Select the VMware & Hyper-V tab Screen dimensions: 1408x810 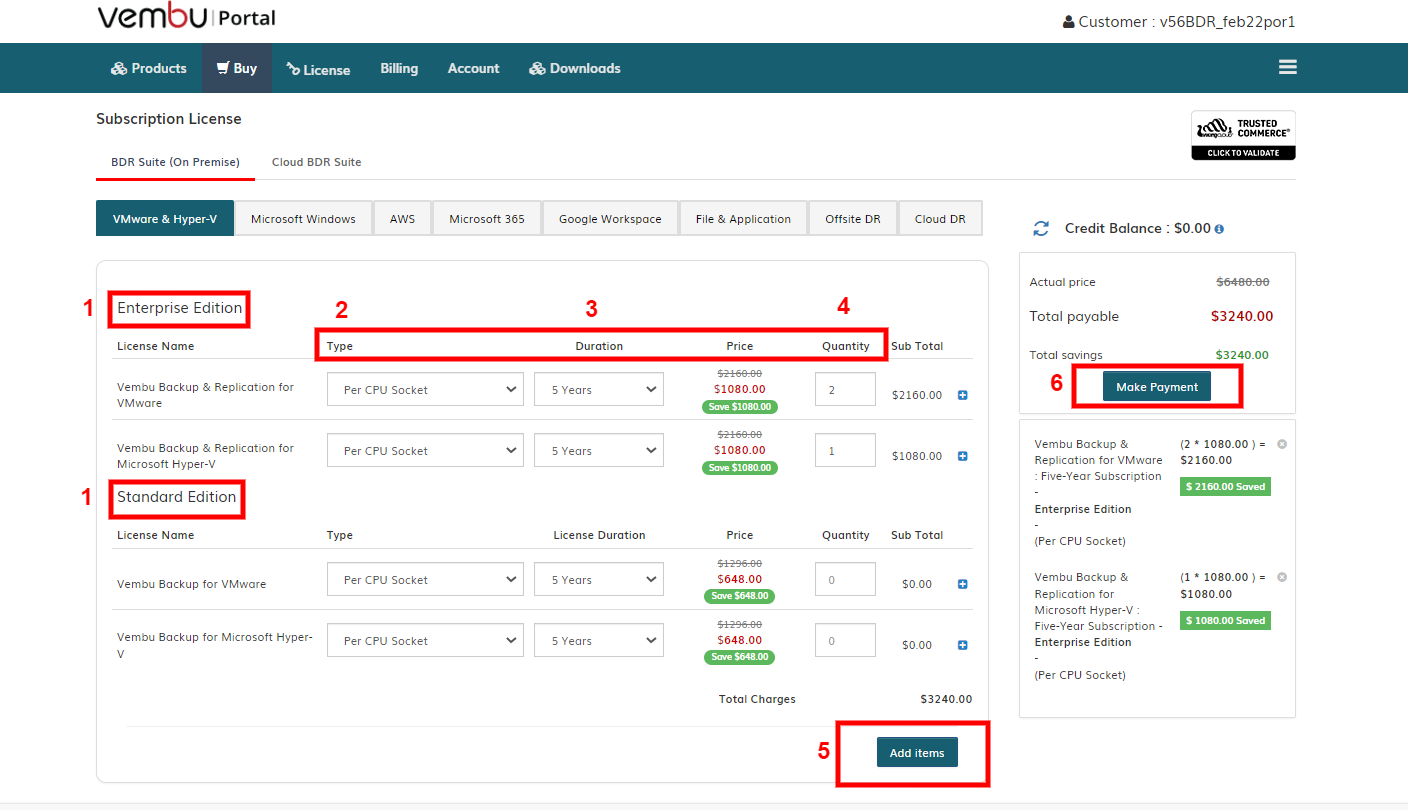tap(165, 219)
